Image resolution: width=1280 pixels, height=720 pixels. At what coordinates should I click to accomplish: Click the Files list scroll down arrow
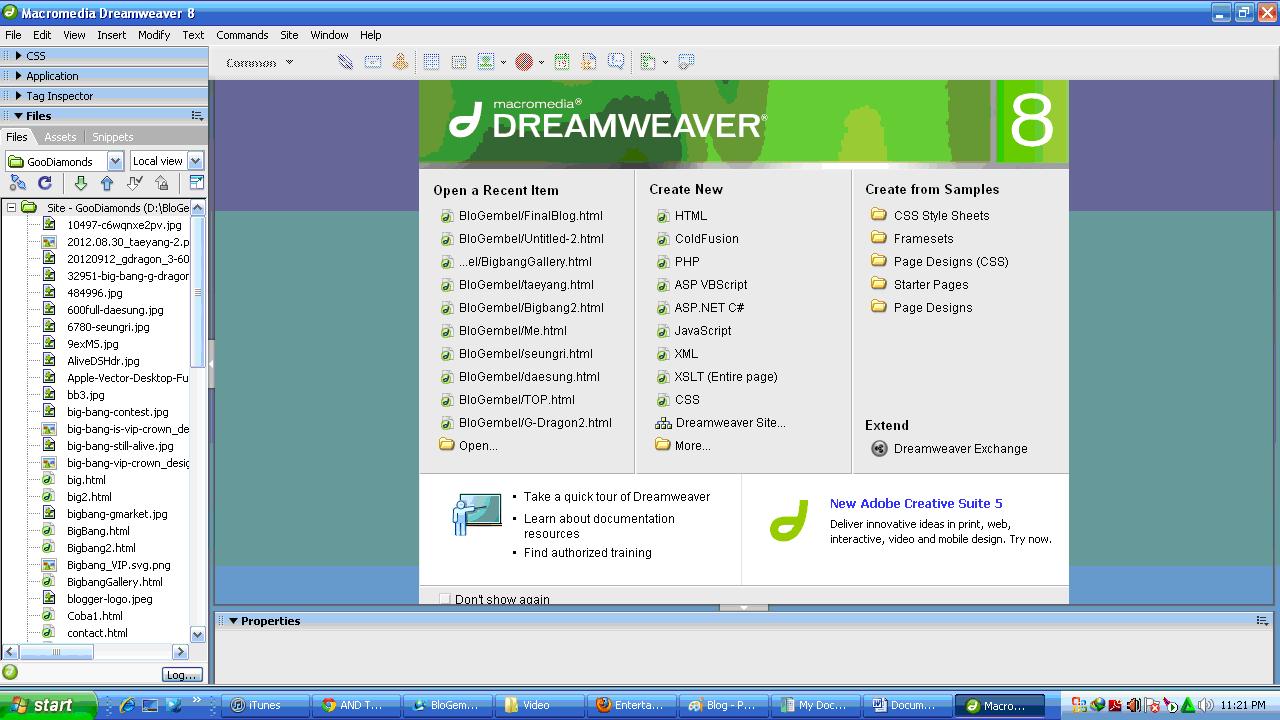[x=198, y=634]
